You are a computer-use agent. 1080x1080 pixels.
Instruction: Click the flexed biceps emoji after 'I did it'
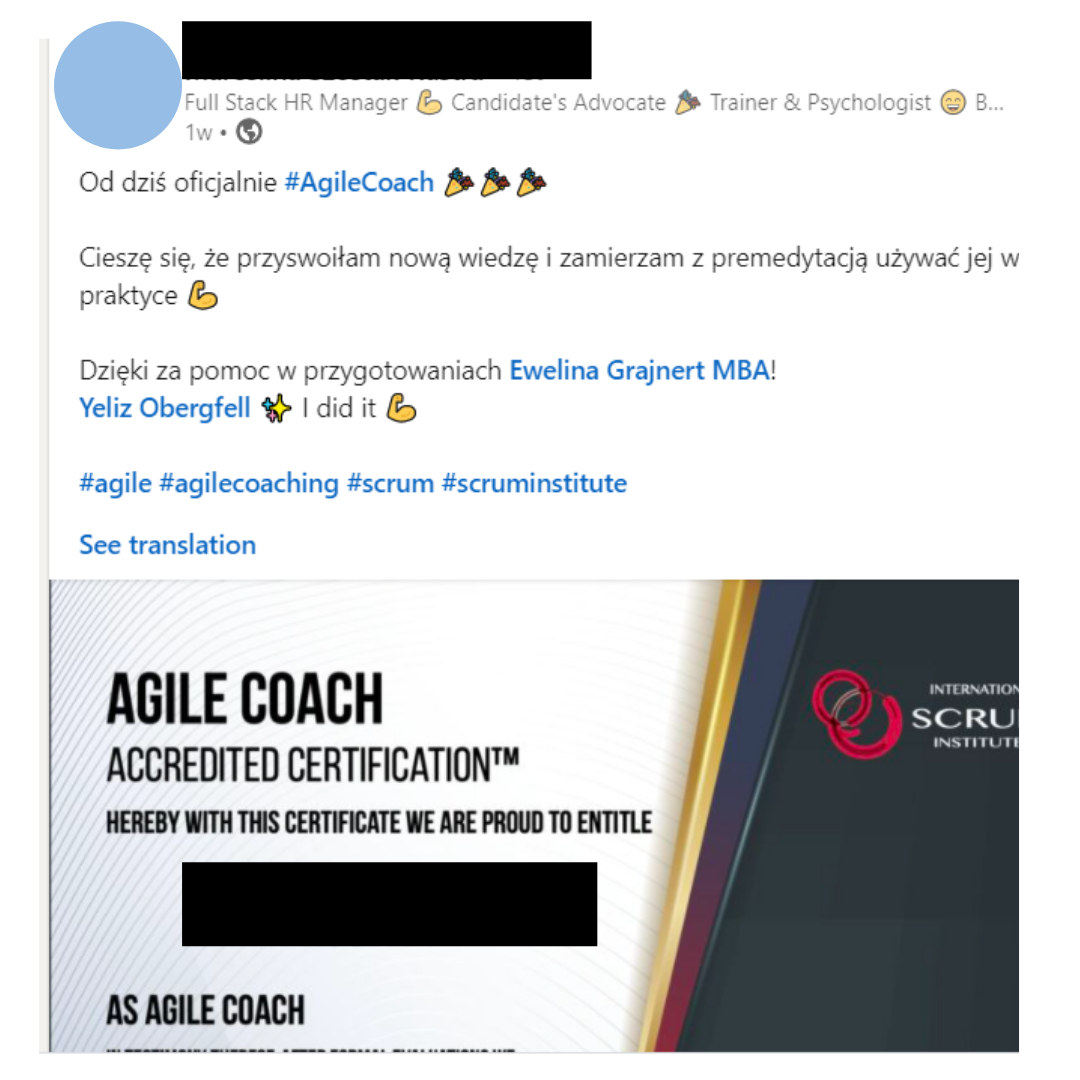pos(402,408)
